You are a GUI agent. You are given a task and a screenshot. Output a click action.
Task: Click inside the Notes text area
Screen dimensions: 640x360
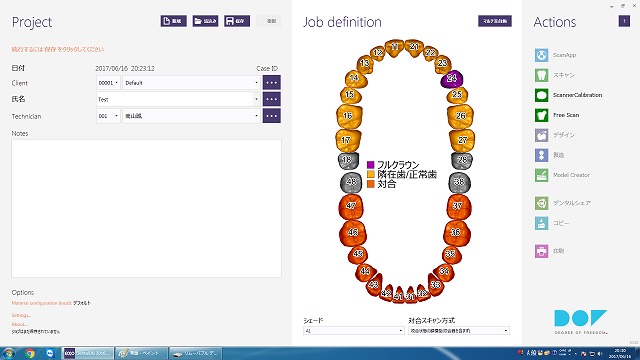(147, 209)
